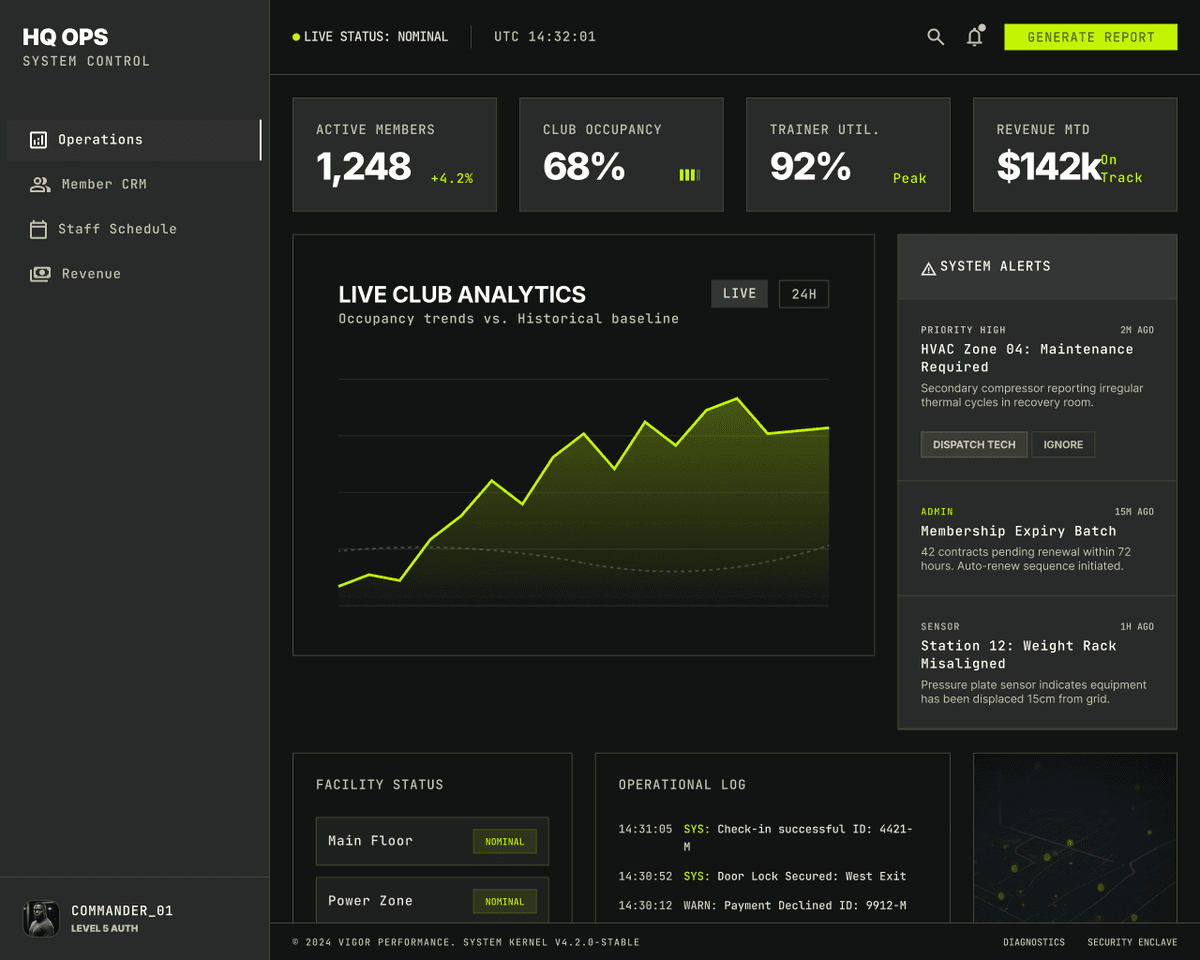Click the System Kernel V4.2.0-STABLE footer text
The height and width of the screenshot is (960, 1200).
[x=551, y=942]
